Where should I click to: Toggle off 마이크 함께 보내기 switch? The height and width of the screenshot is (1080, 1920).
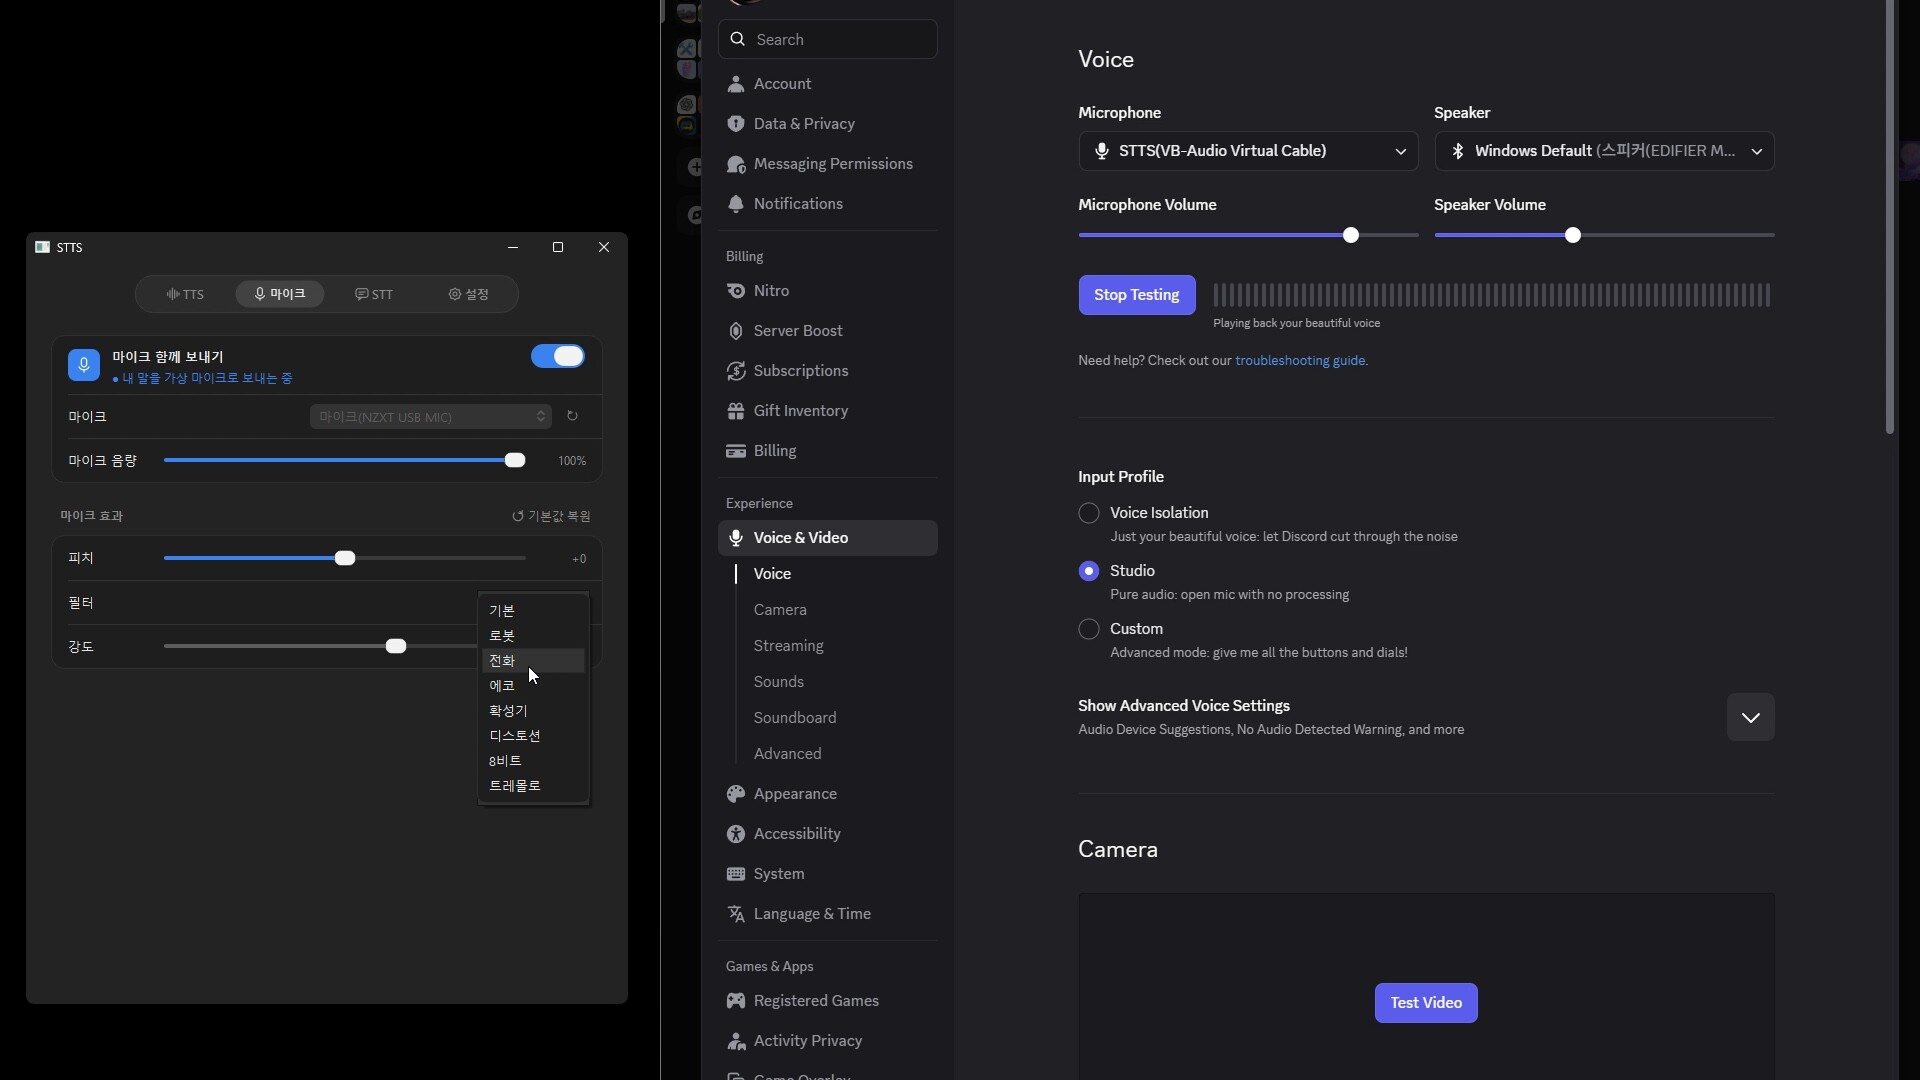(558, 357)
